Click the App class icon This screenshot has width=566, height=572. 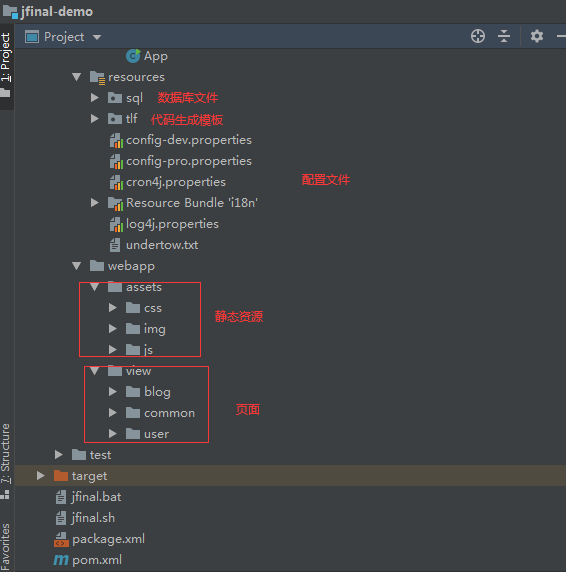pyautogui.click(x=133, y=56)
